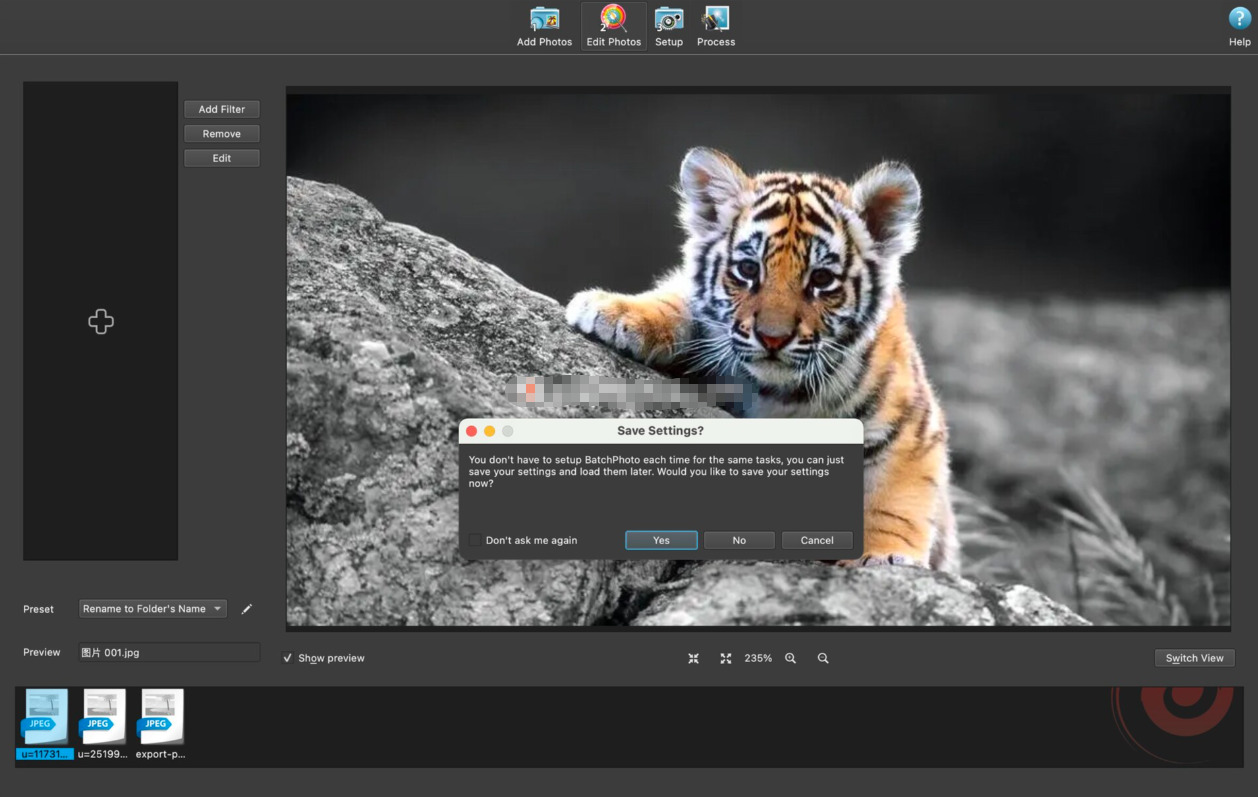Click the Add Filter button

click(222, 109)
